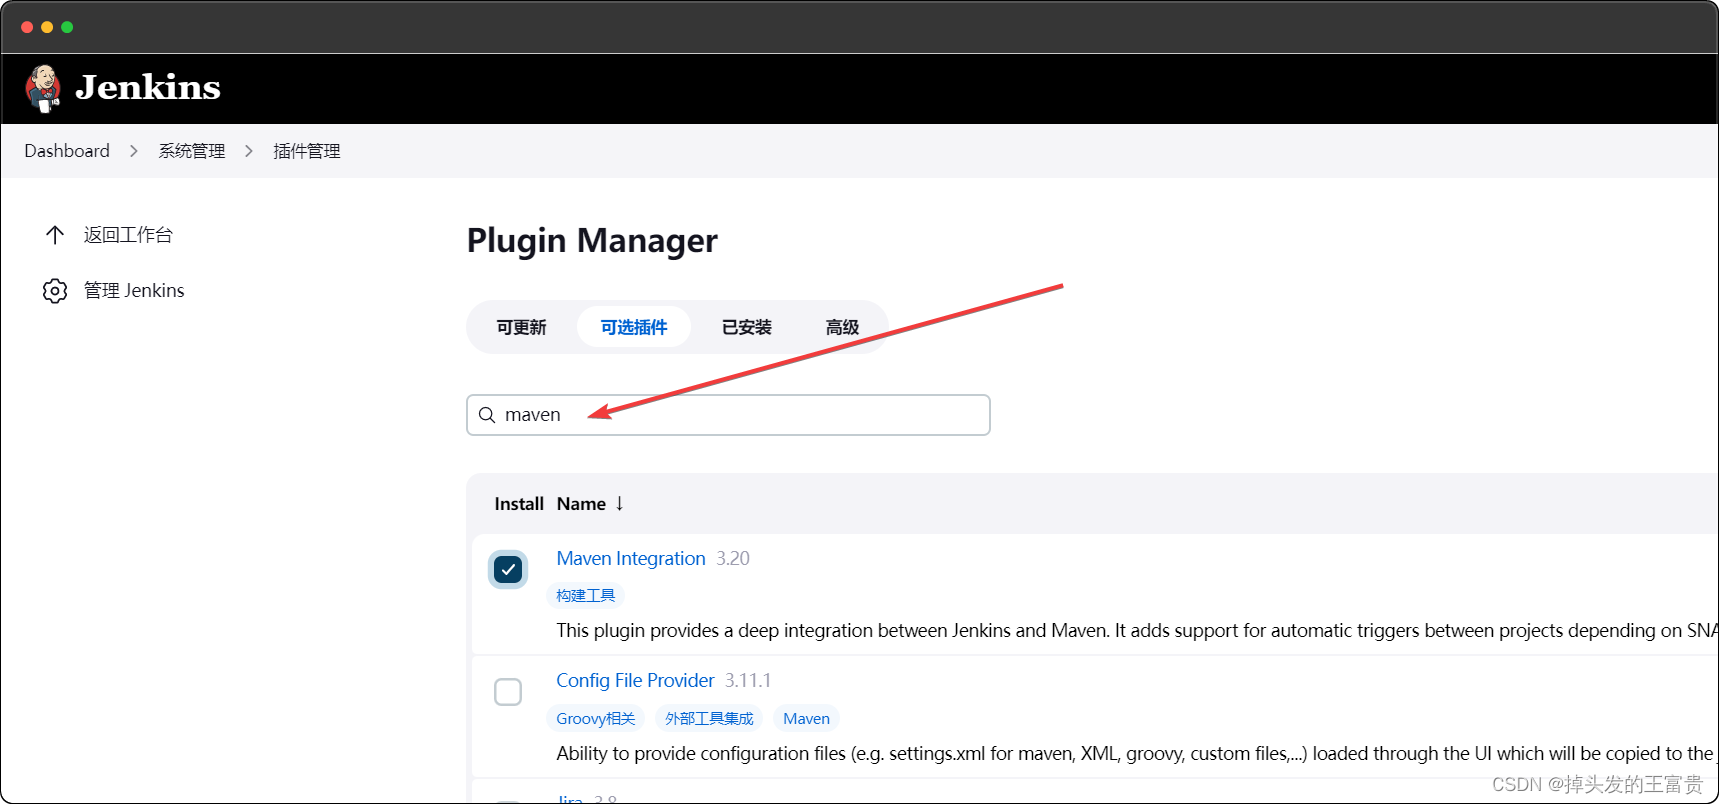This screenshot has width=1719, height=804.
Task: Open the 插件管理 breadcrumb link
Action: coord(307,151)
